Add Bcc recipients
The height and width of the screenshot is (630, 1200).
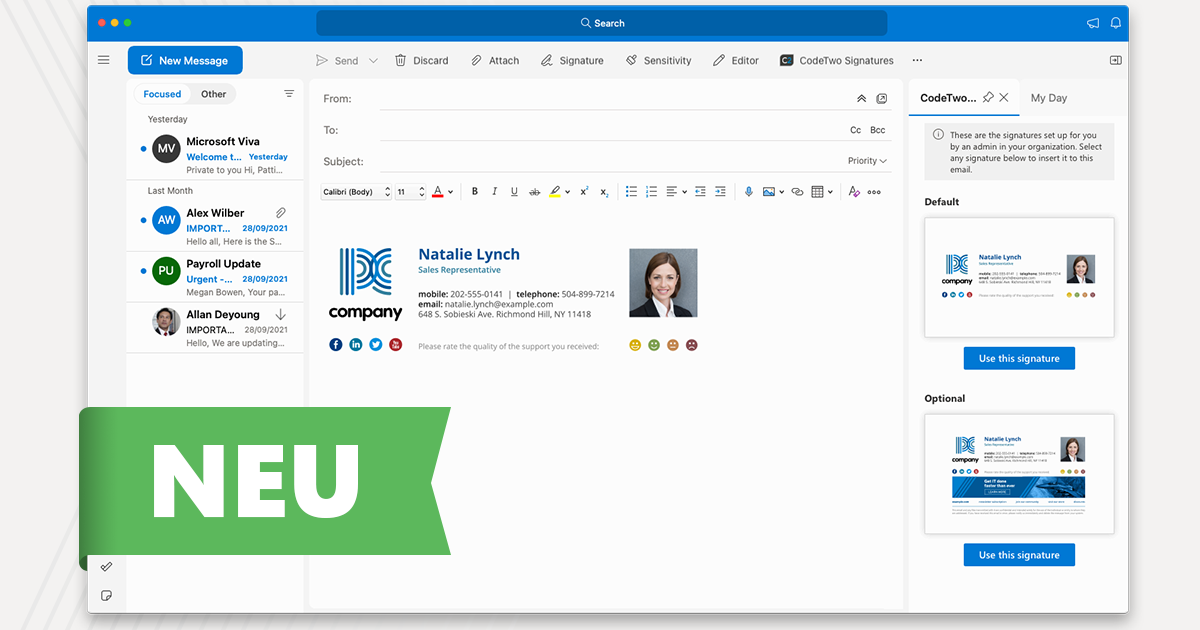[877, 130]
